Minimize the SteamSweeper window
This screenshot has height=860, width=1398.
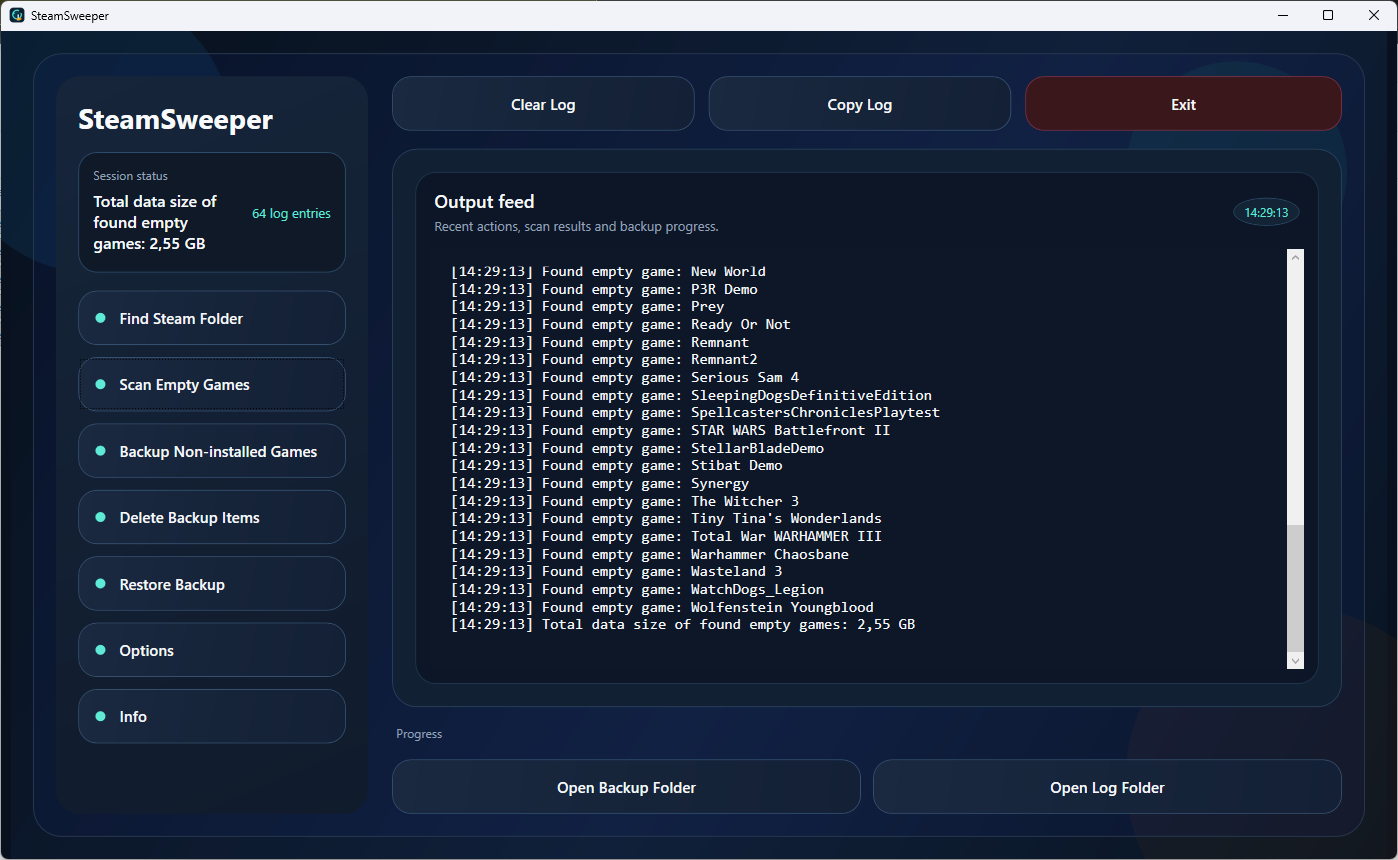click(x=1282, y=15)
